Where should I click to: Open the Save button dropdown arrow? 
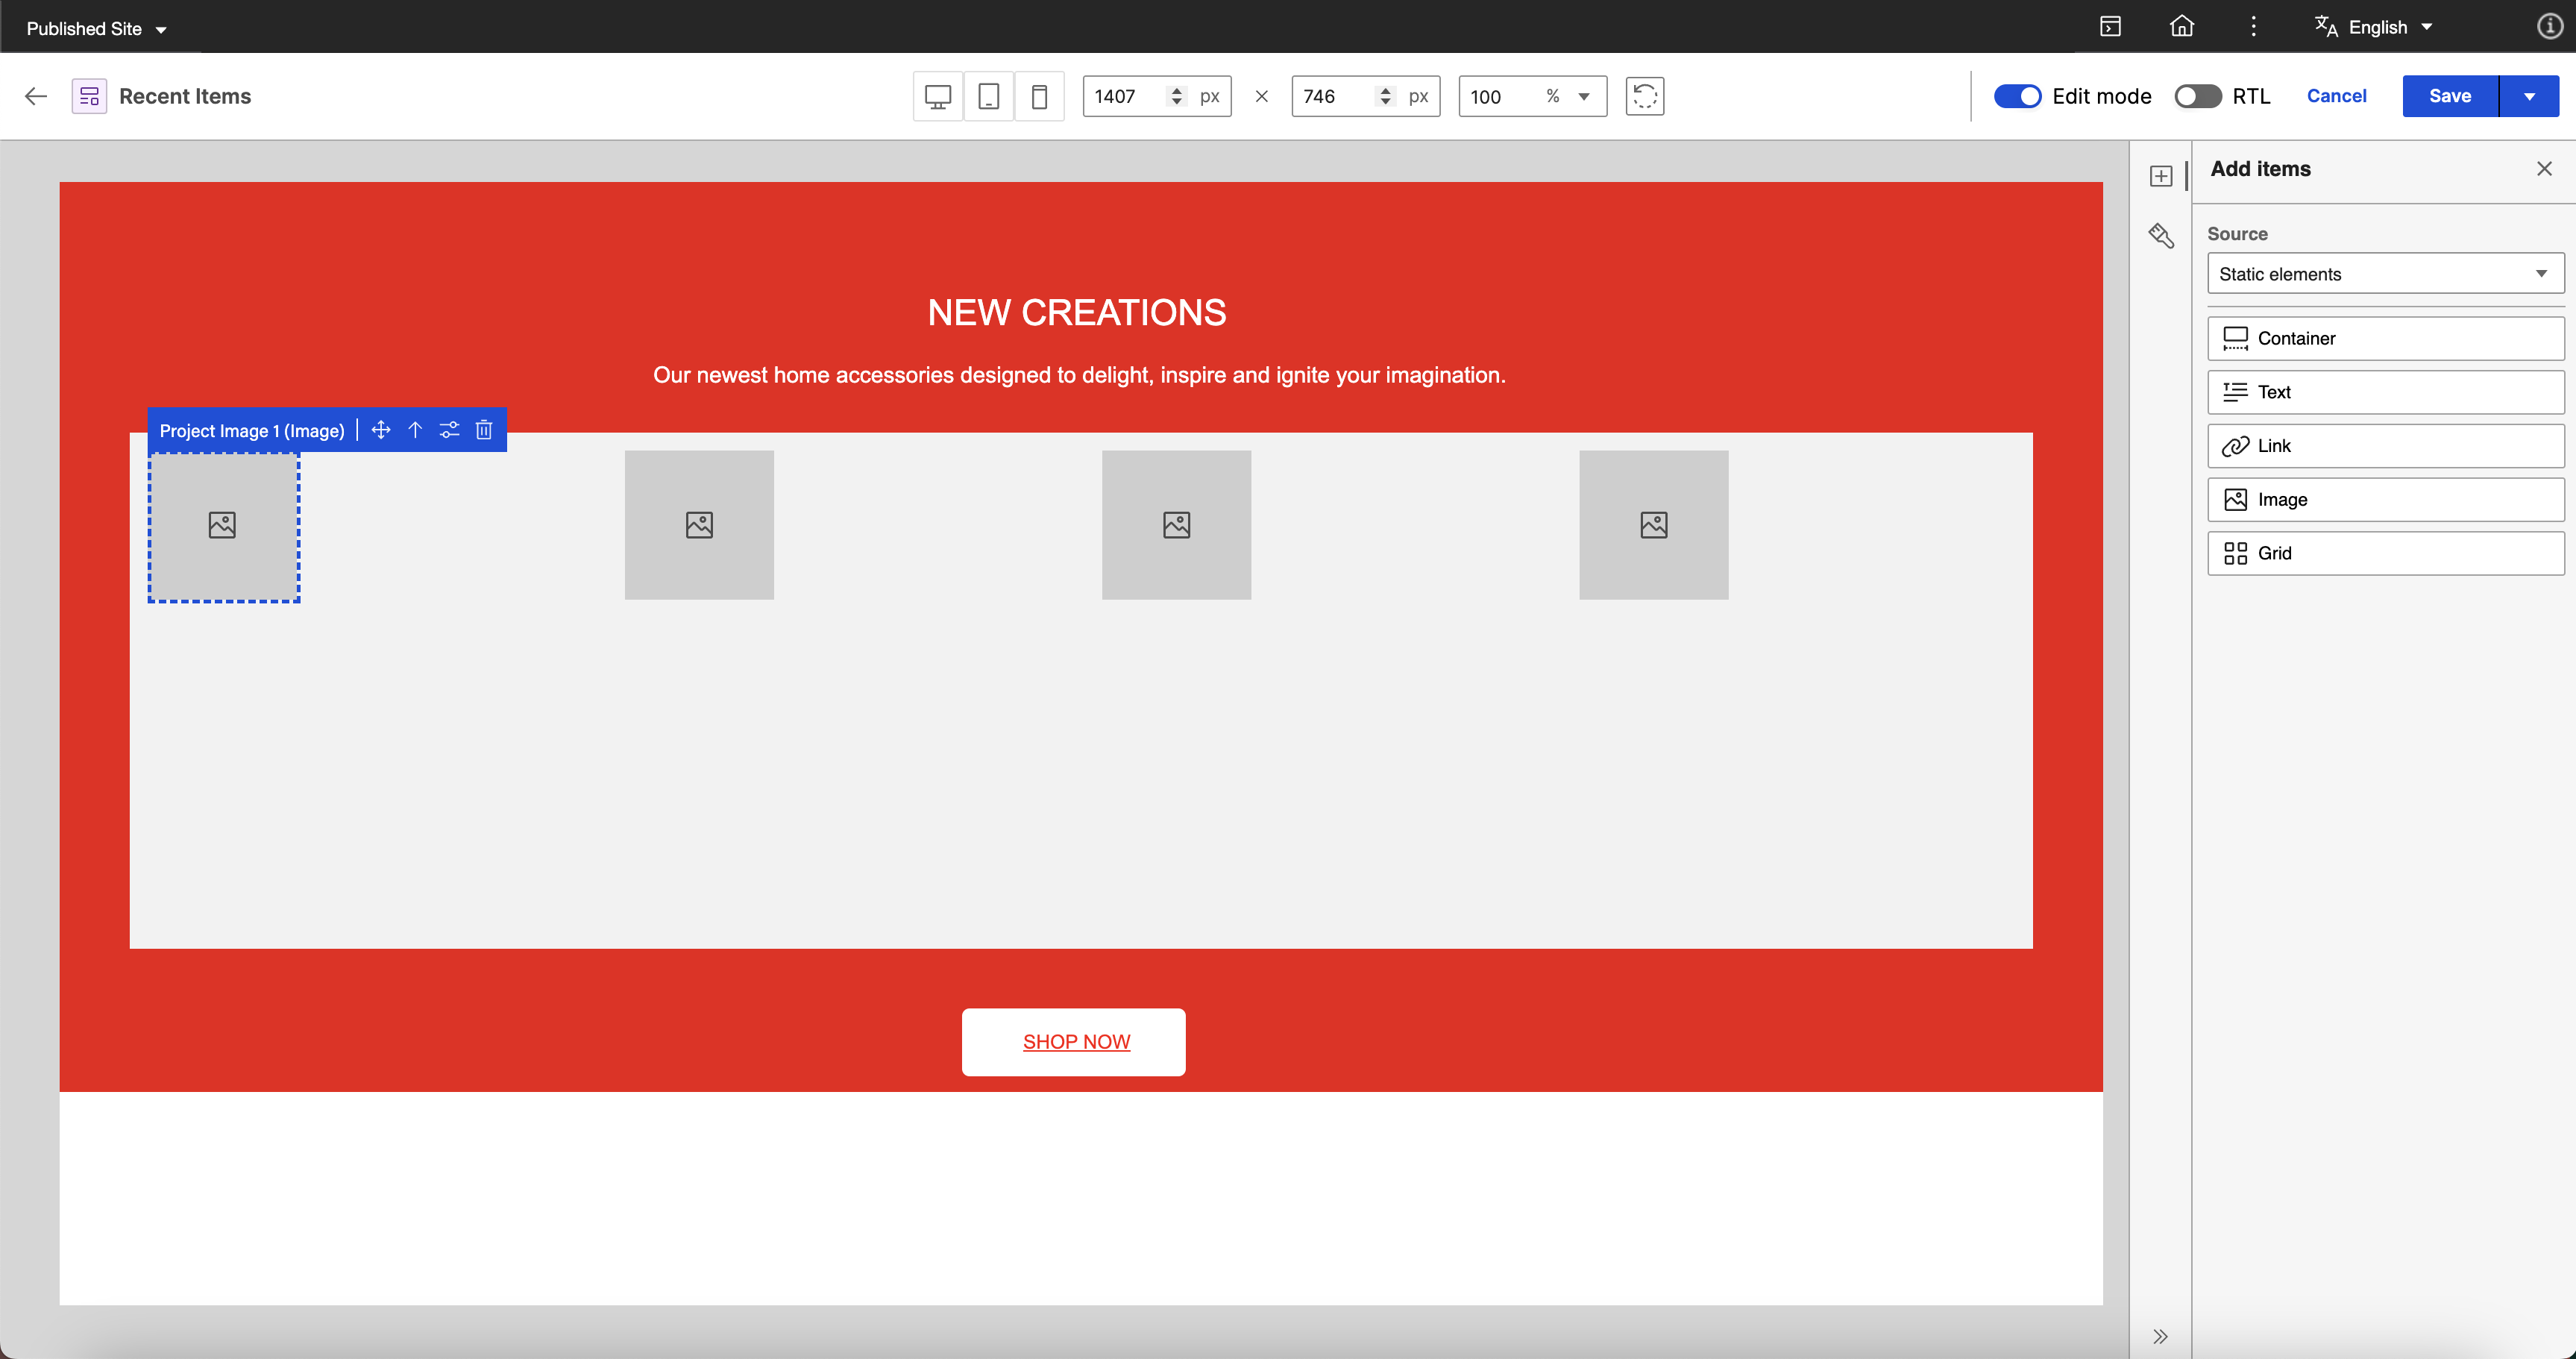pos(2529,96)
